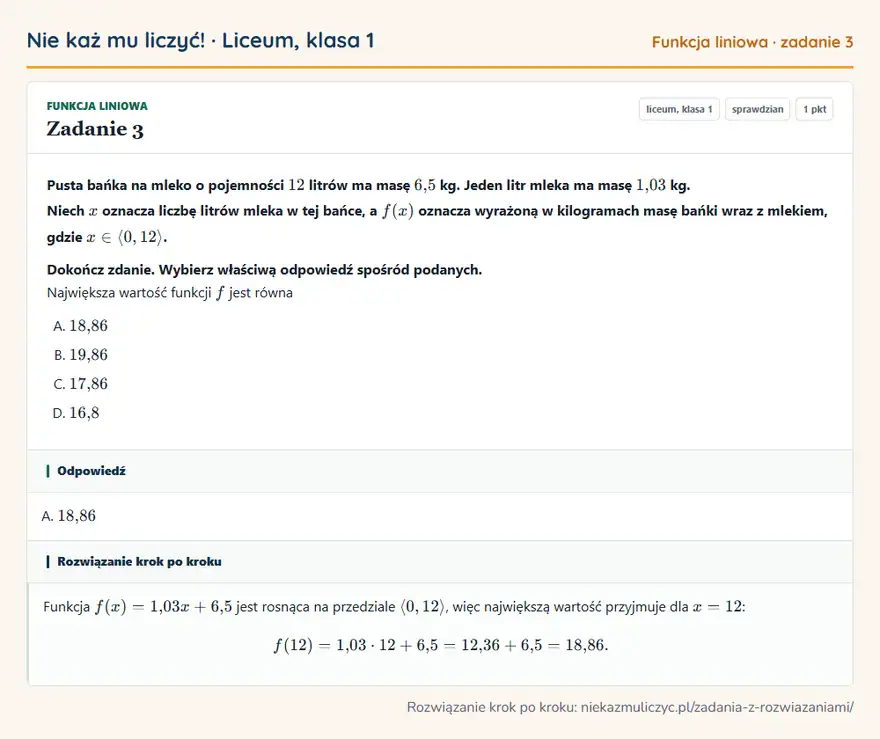The width and height of the screenshot is (880, 739).
Task: Click the 'Pusta bańka na mleko' problem sentence
Action: pyautogui.click(x=369, y=185)
